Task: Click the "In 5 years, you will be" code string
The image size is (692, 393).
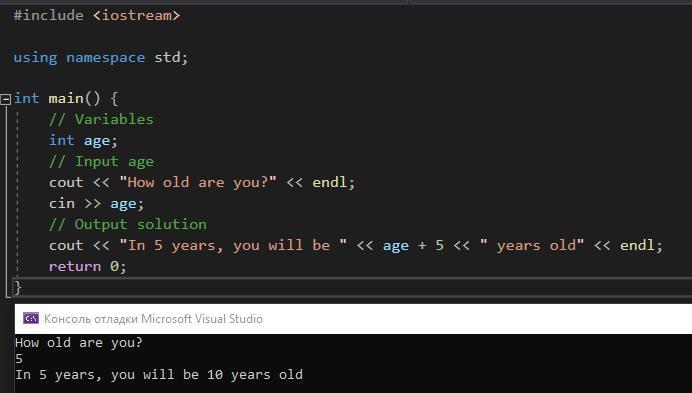Action: coord(233,246)
